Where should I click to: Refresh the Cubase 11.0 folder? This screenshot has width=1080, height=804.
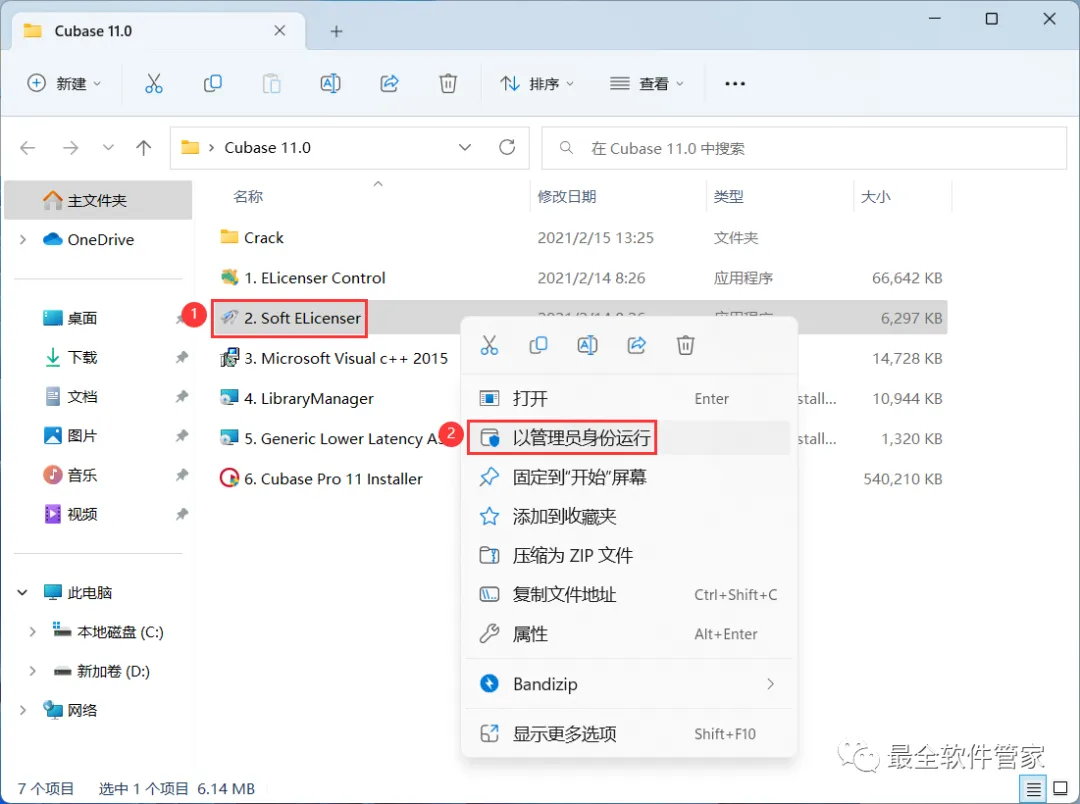coord(507,147)
